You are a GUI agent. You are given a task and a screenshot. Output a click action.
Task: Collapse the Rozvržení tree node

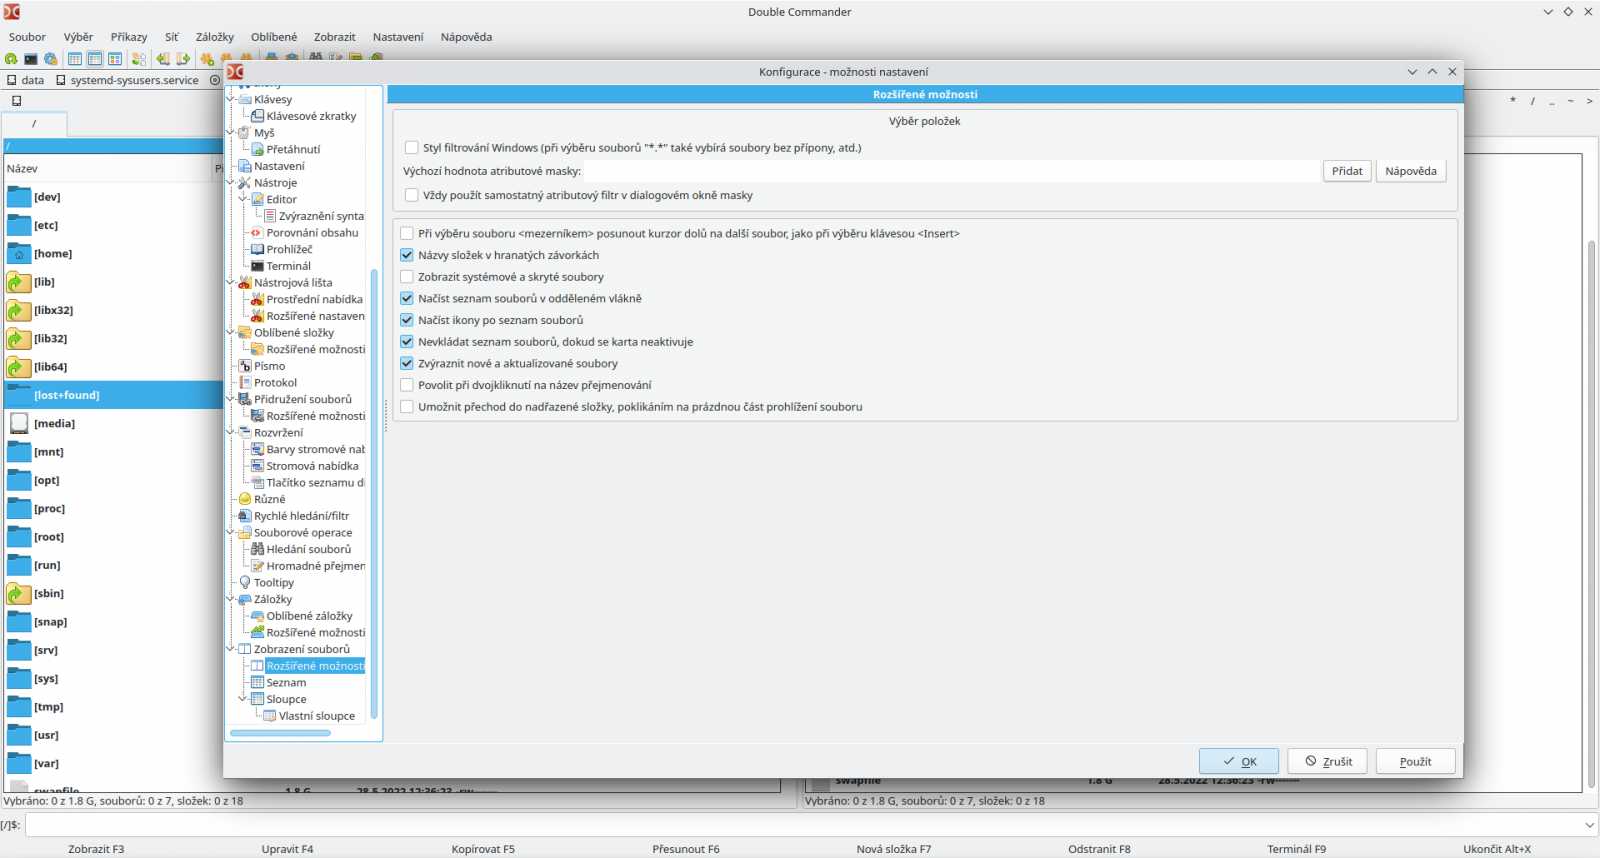(x=231, y=432)
